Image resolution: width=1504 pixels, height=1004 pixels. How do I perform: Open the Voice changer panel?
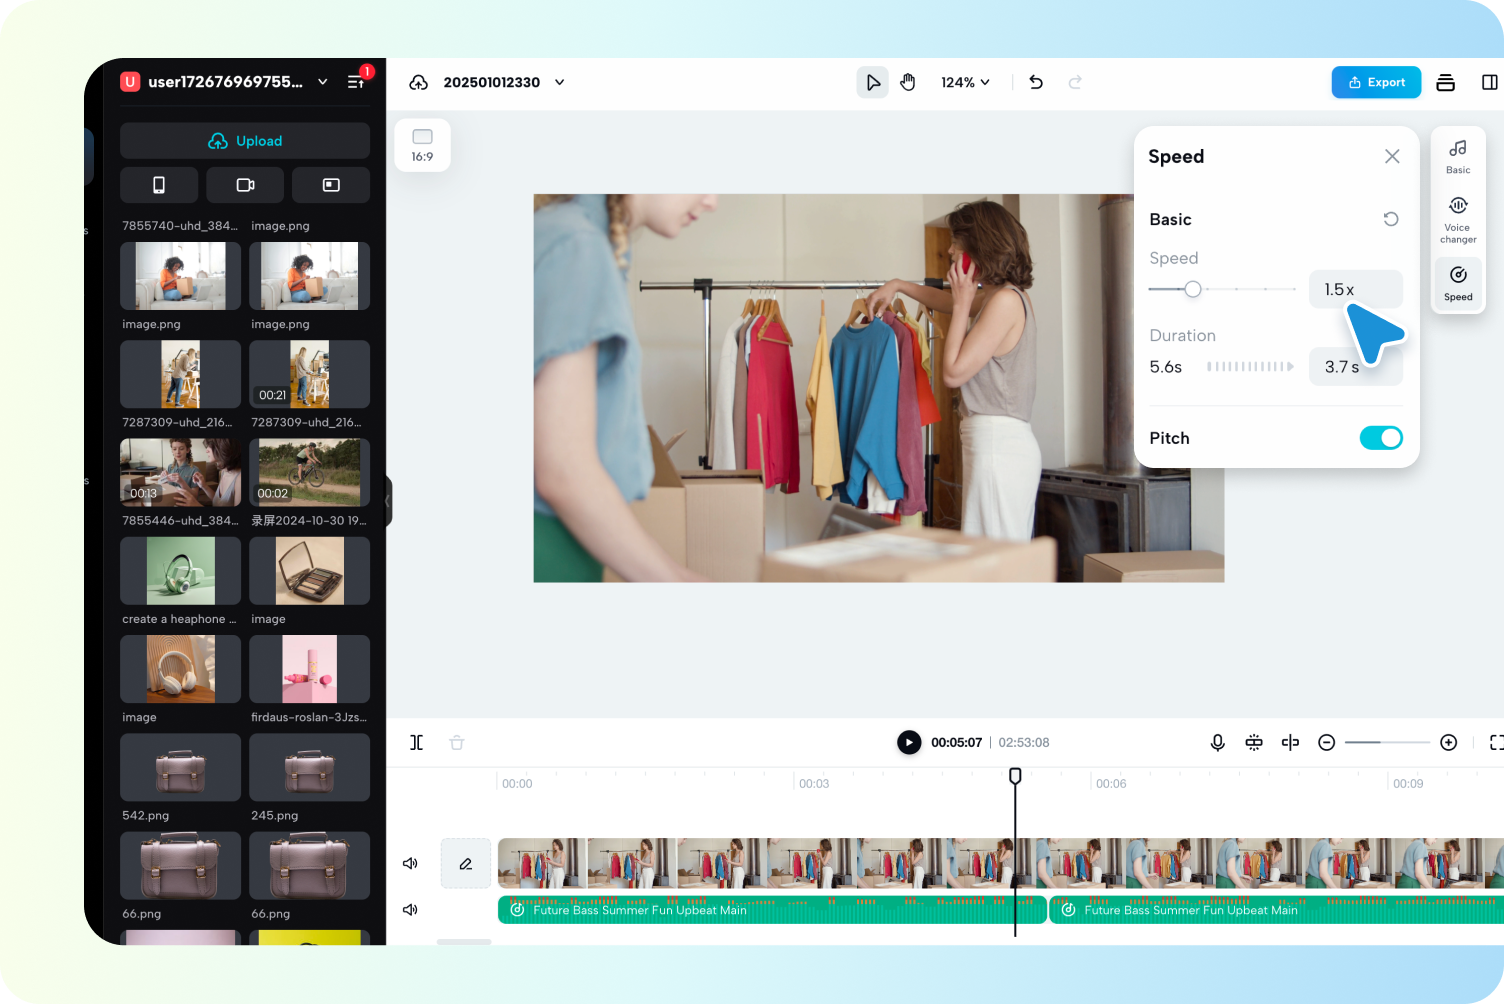tap(1458, 217)
